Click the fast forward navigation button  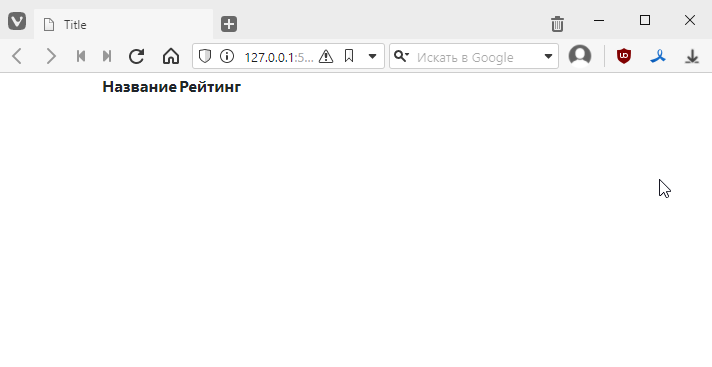point(107,56)
